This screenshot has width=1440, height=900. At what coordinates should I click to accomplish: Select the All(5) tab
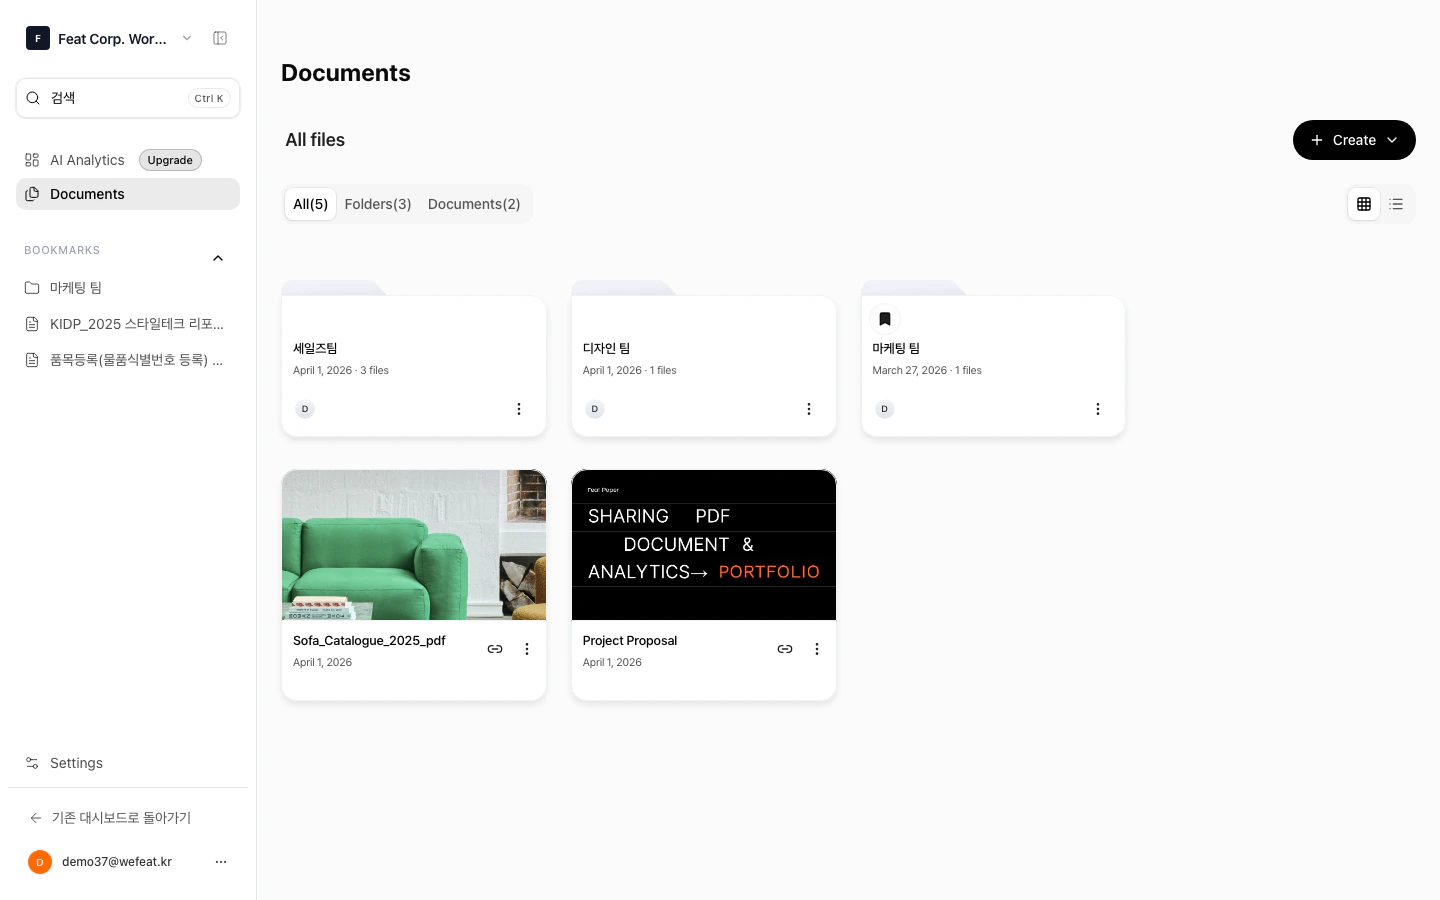[310, 204]
